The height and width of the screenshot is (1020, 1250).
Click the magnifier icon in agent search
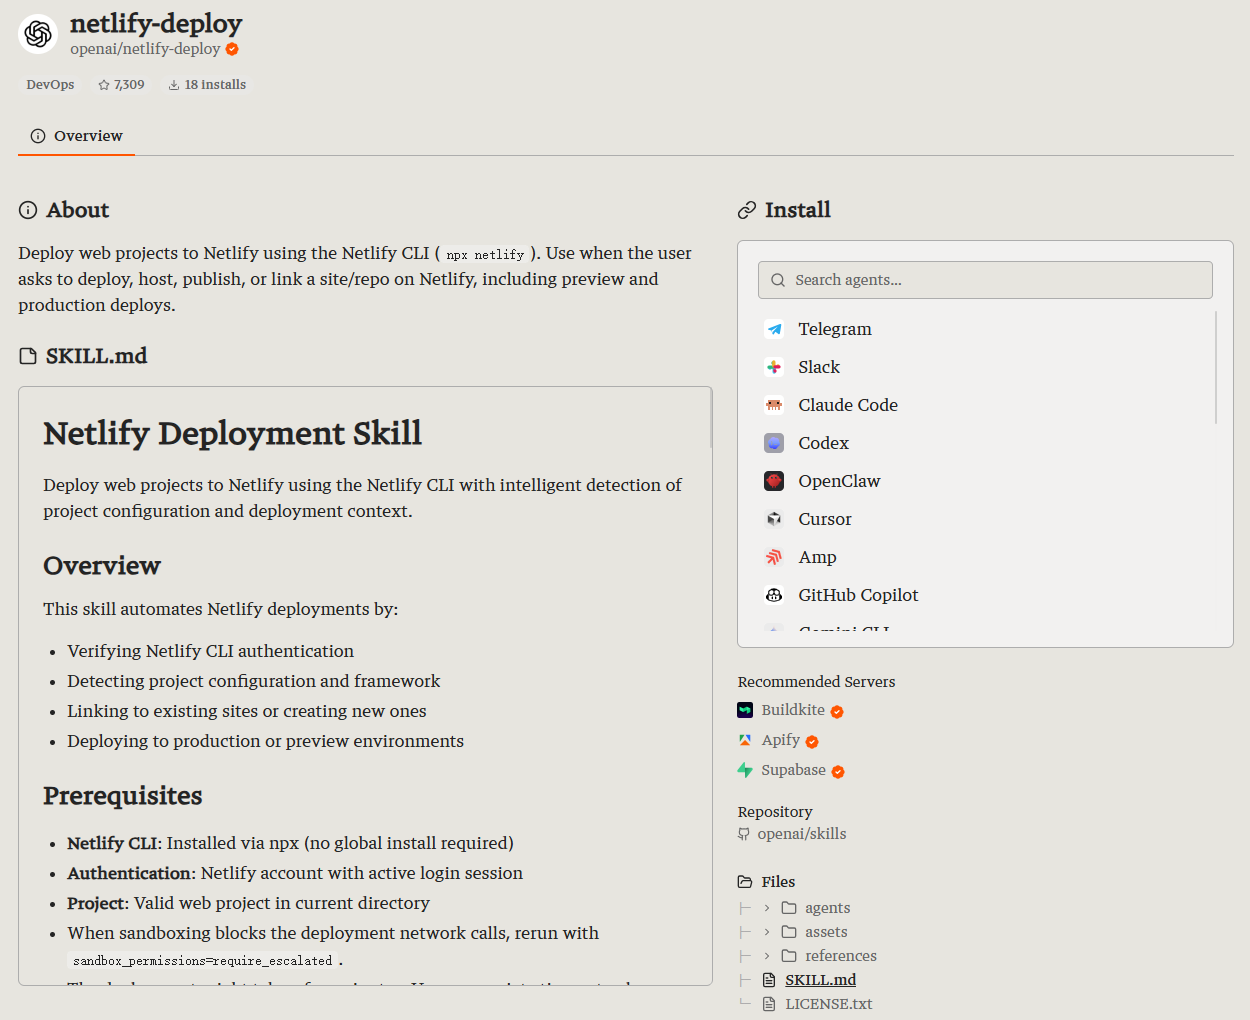778,280
